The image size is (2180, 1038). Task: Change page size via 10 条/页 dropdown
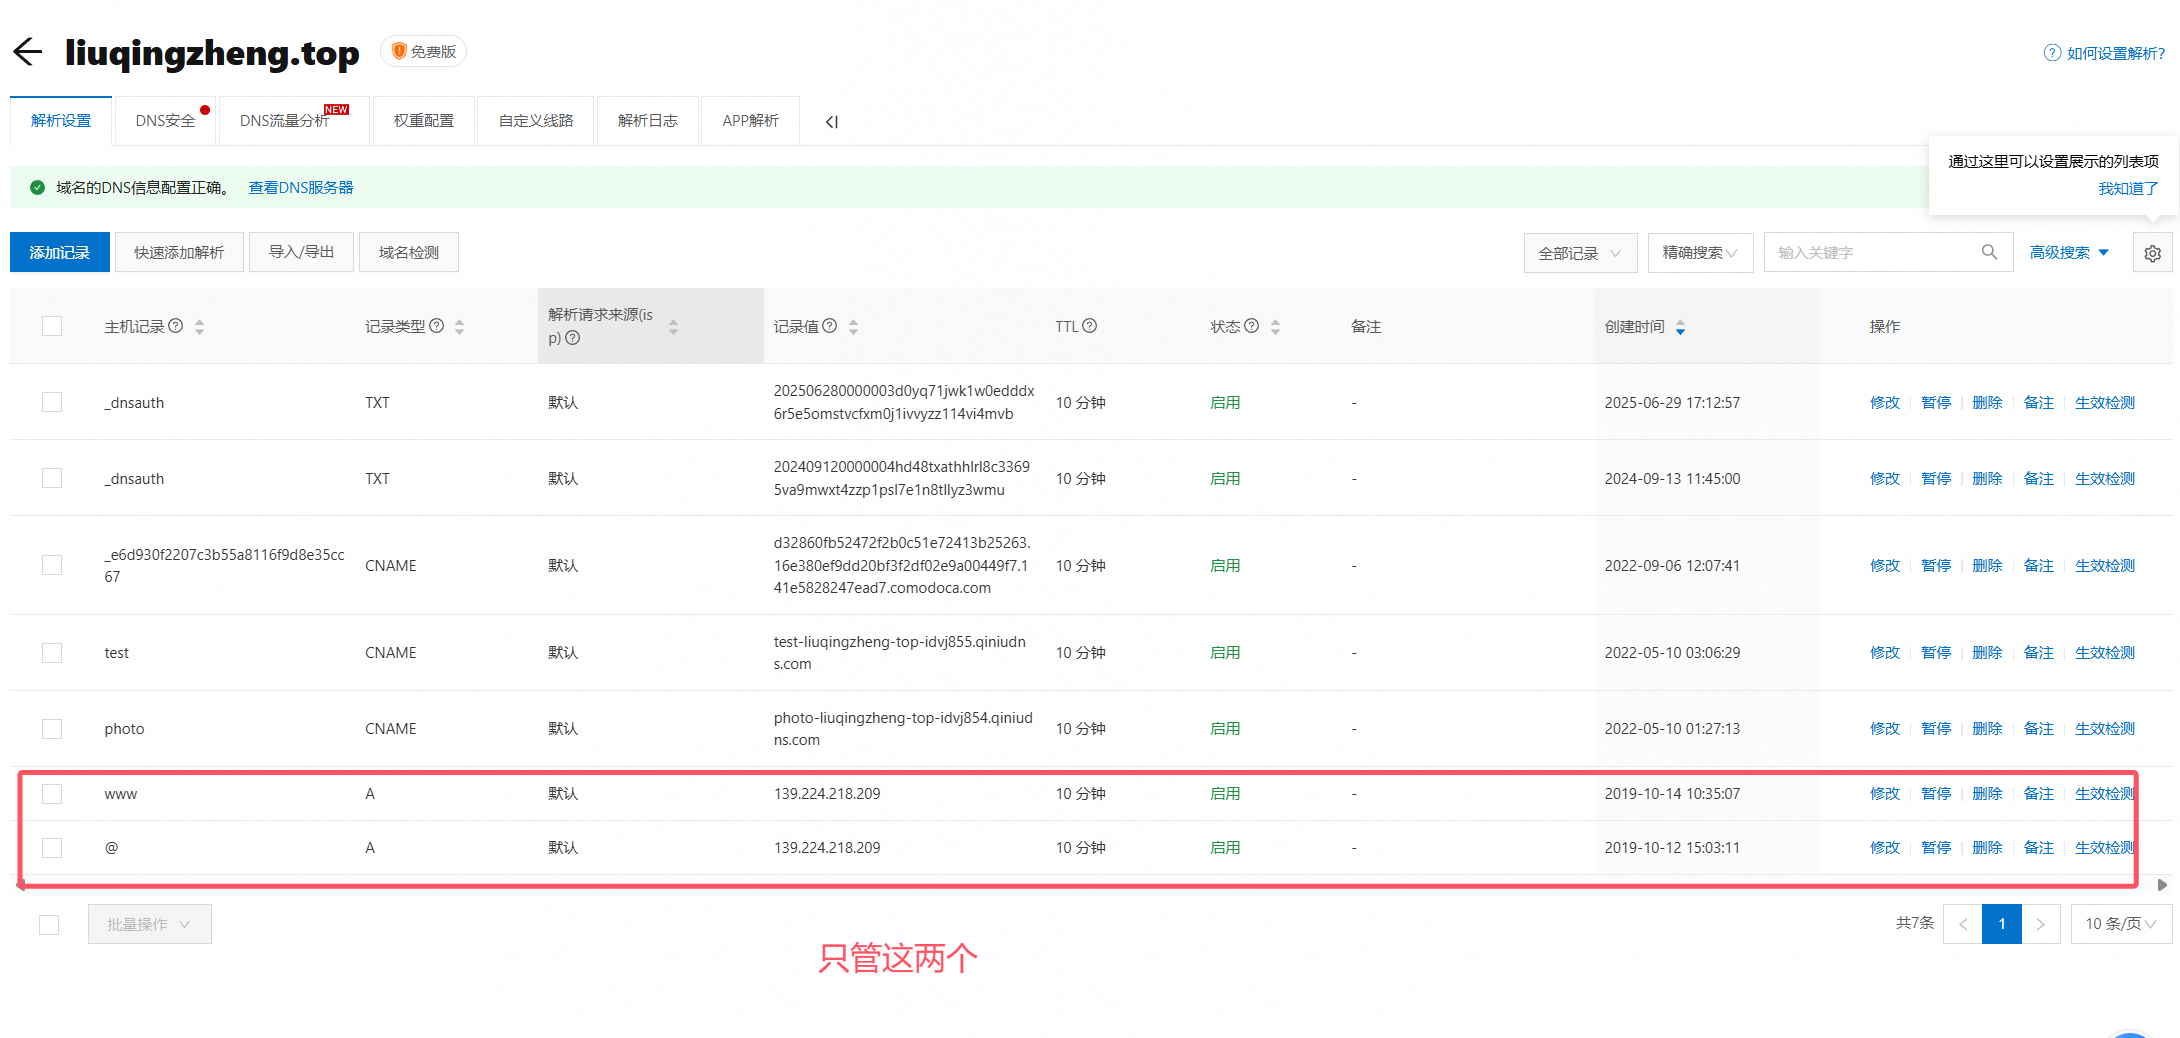(x=2121, y=924)
